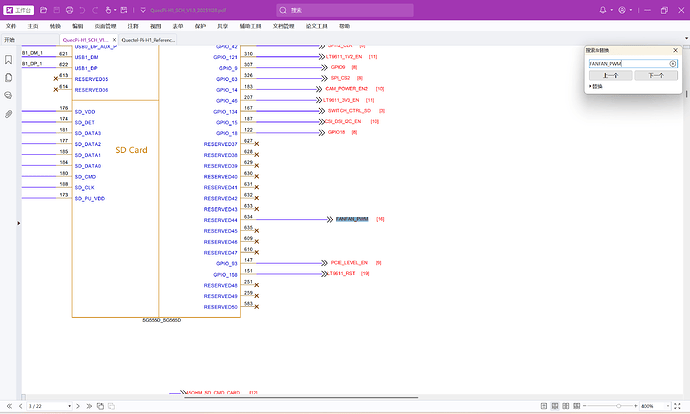The width and height of the screenshot is (690, 414).
Task: Select the continuous page view icon
Action: [555, 406]
